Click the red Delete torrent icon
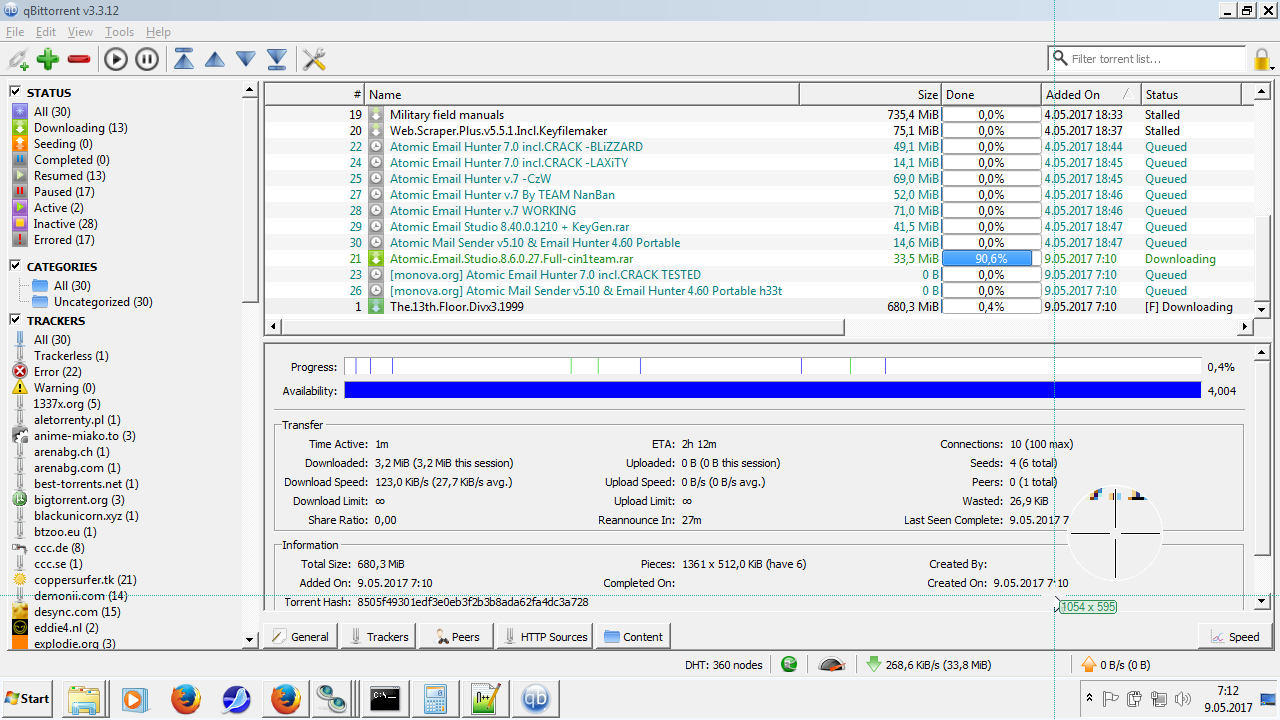This screenshot has height=720, width=1280. click(79, 59)
